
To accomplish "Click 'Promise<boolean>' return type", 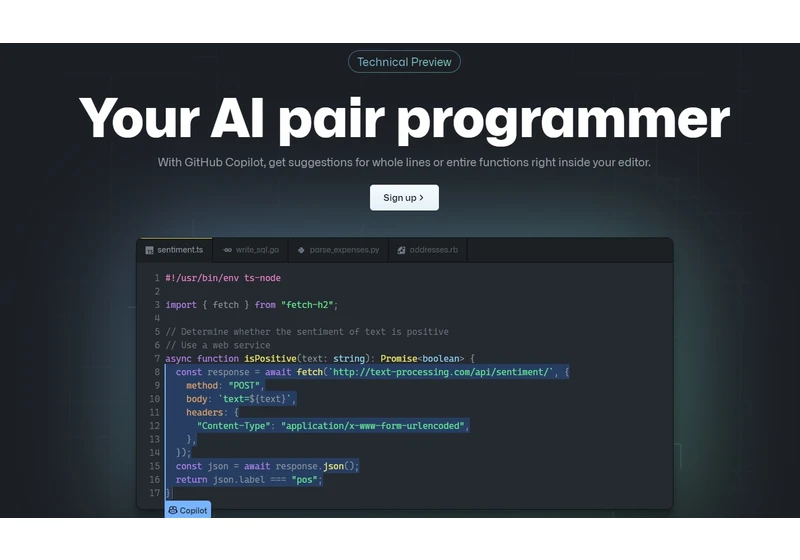I will pyautogui.click(x=422, y=359).
